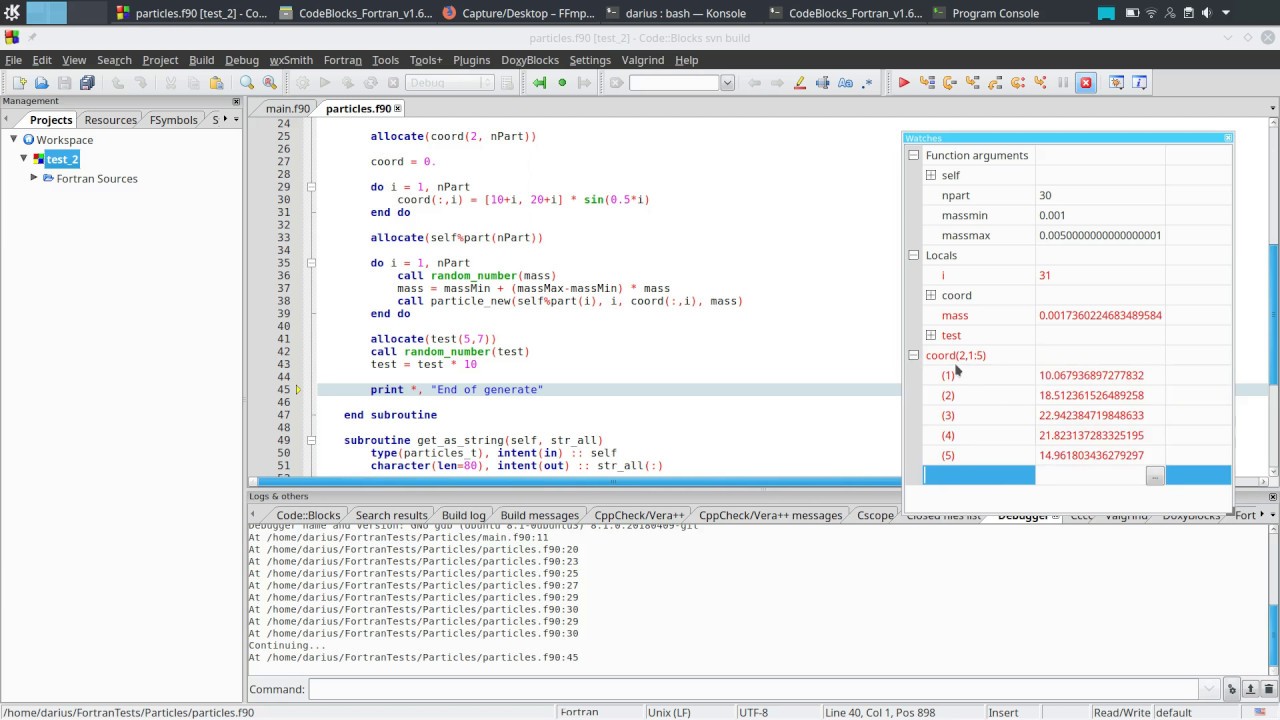Screen dimensions: 1280x720
Task: Click the Run to cursor debugger icon
Action: tap(927, 83)
